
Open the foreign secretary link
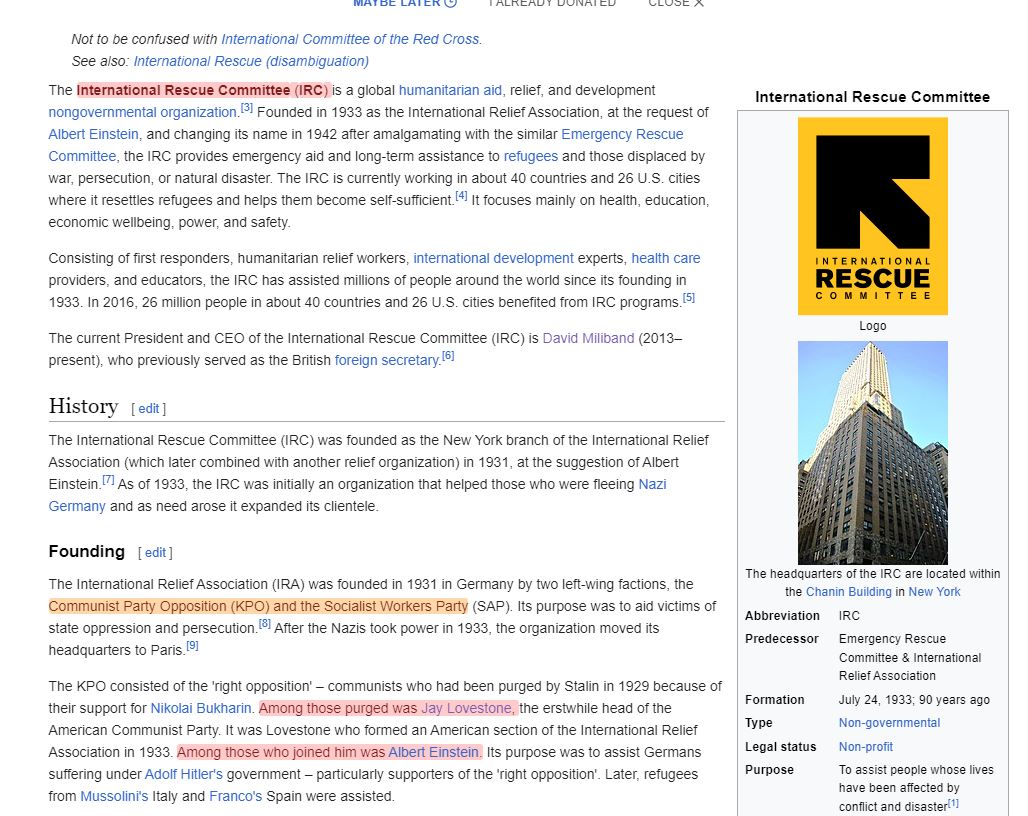[387, 360]
